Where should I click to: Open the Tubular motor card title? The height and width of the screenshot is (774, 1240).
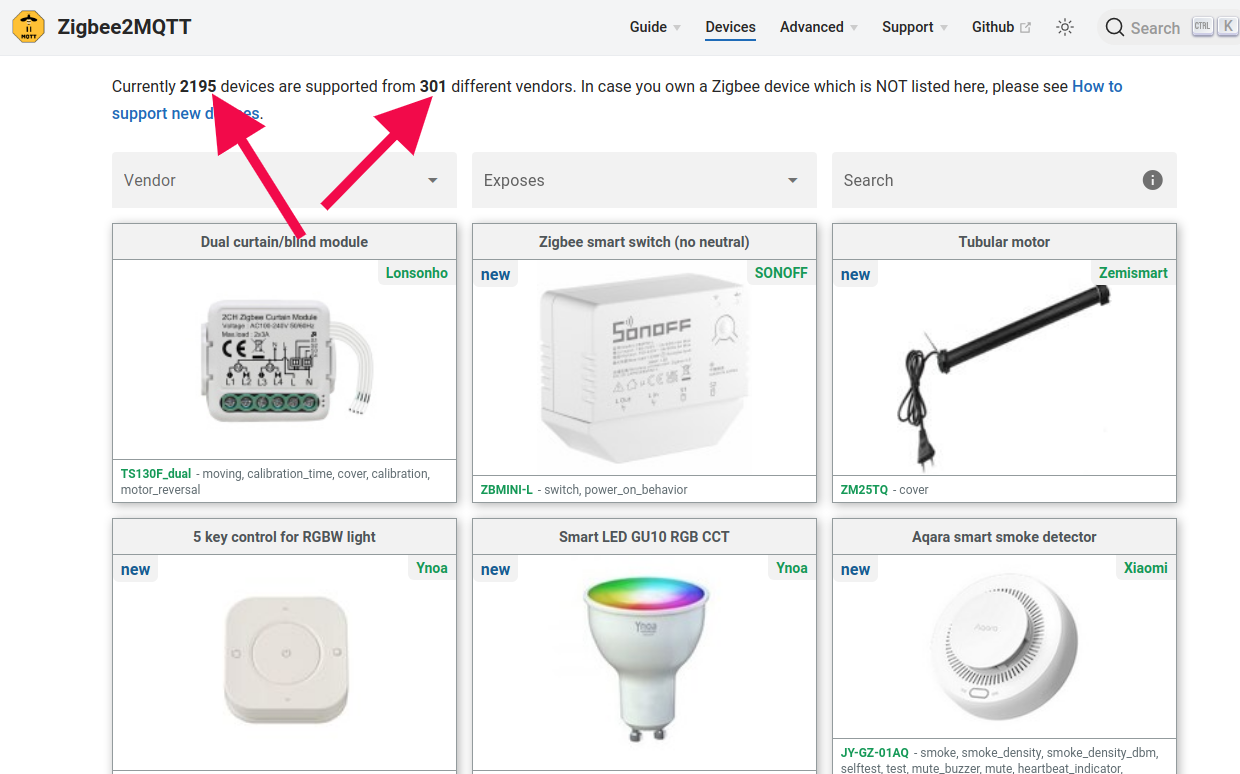coord(1004,242)
